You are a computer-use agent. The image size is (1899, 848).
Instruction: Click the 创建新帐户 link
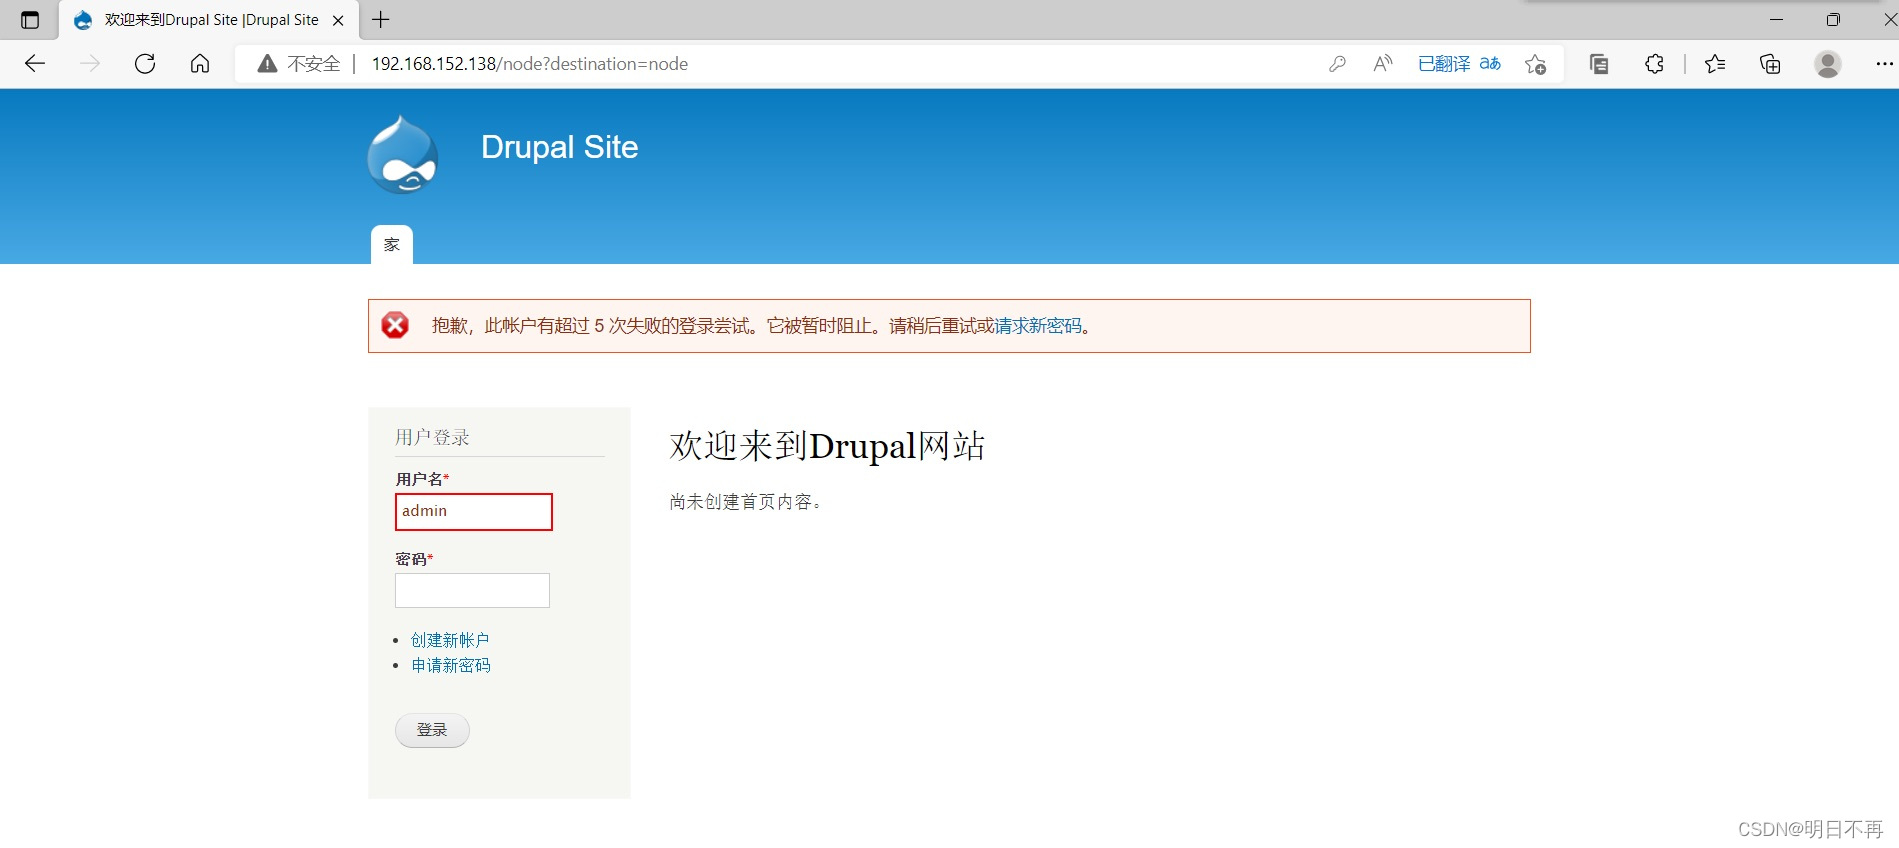click(450, 640)
